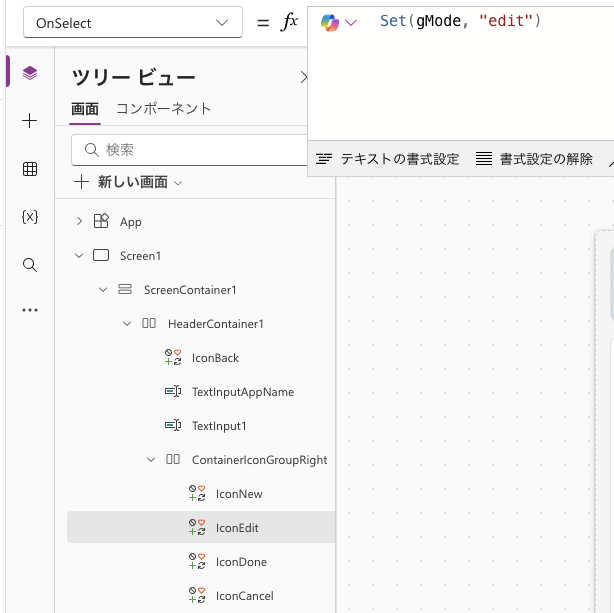
Task: Switch to the 画面 tab
Action: (85, 108)
